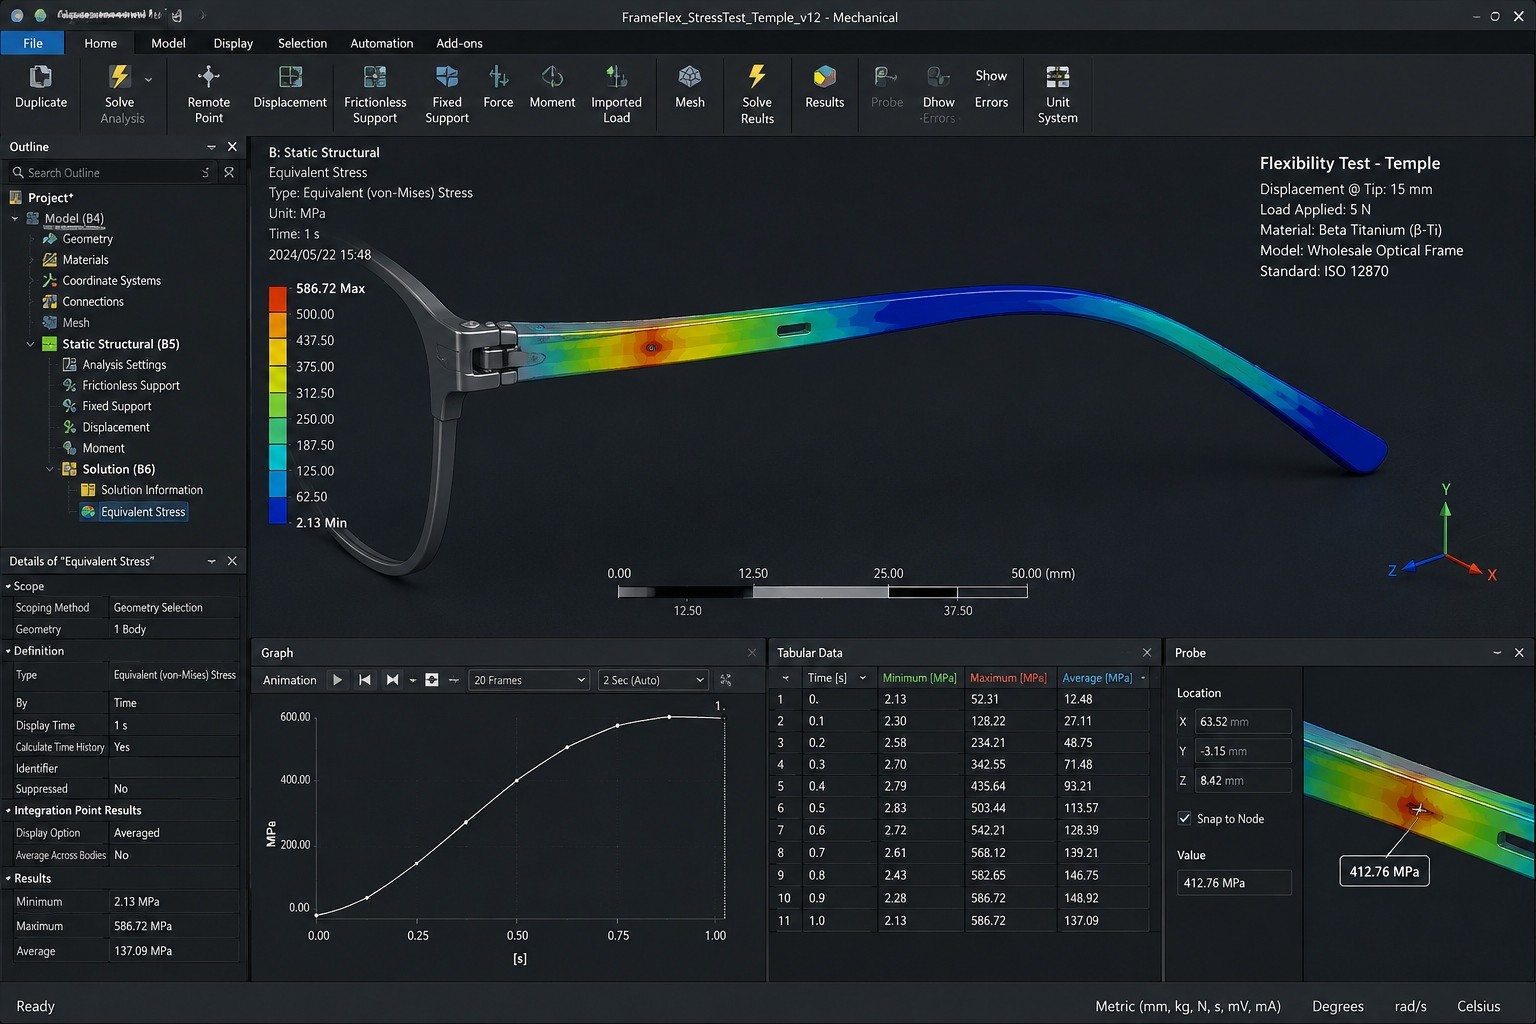The width and height of the screenshot is (1536, 1024).
Task: Insert a Frictionless Support
Action: pos(375,94)
